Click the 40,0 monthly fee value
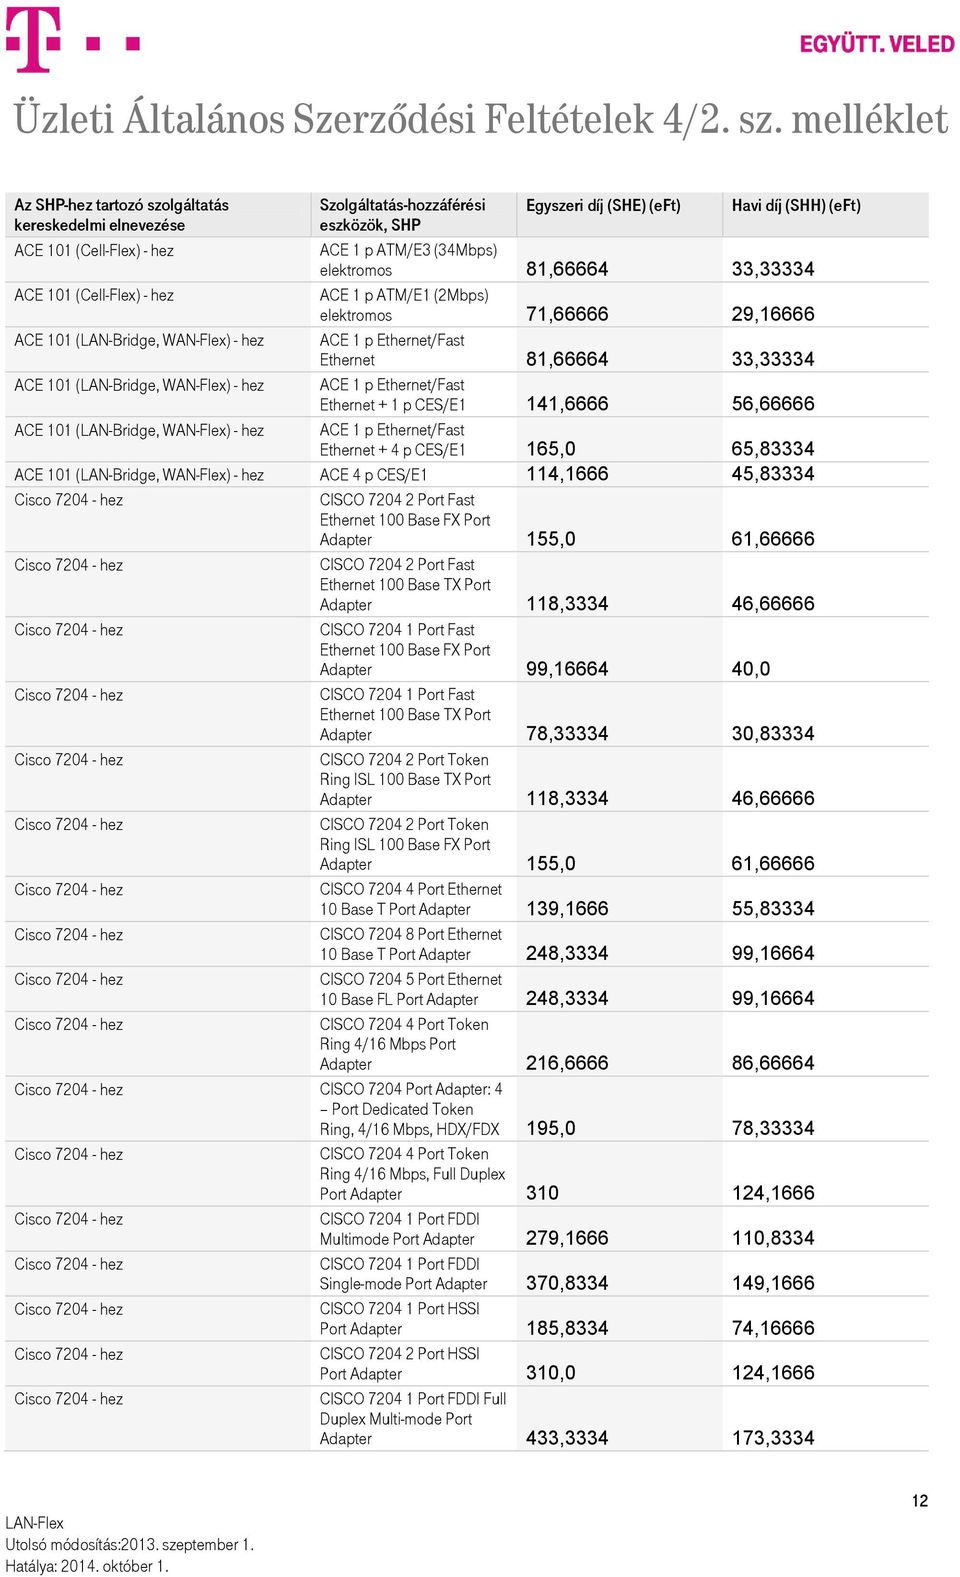The image size is (960, 1577). point(751,669)
